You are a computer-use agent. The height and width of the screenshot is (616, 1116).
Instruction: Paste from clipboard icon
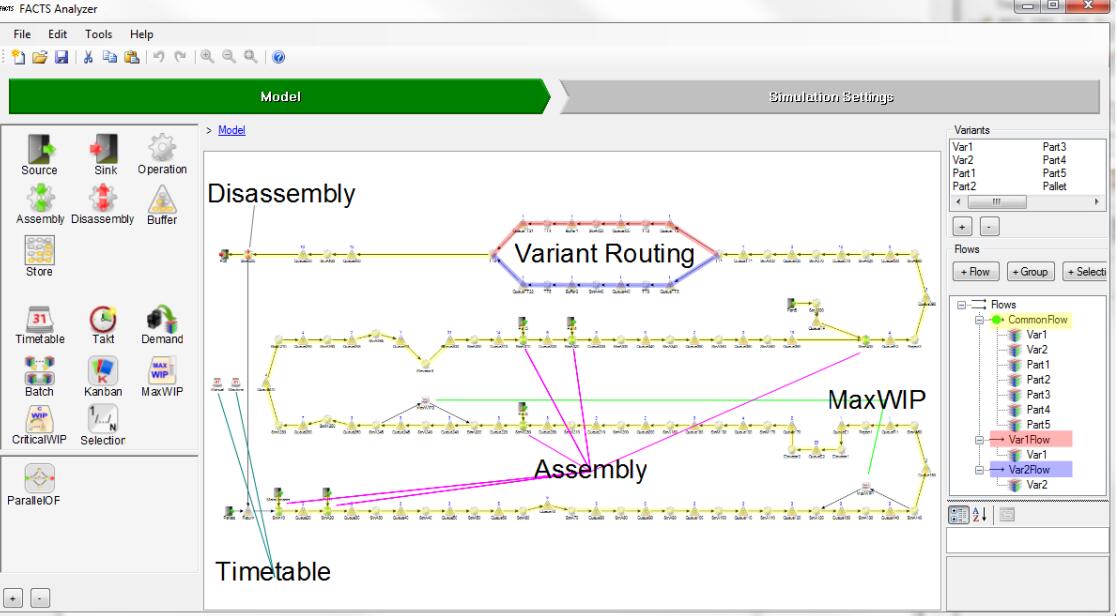click(x=132, y=57)
